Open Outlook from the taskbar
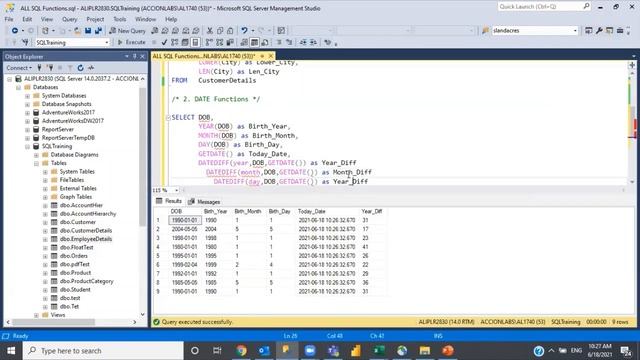 (264, 351)
